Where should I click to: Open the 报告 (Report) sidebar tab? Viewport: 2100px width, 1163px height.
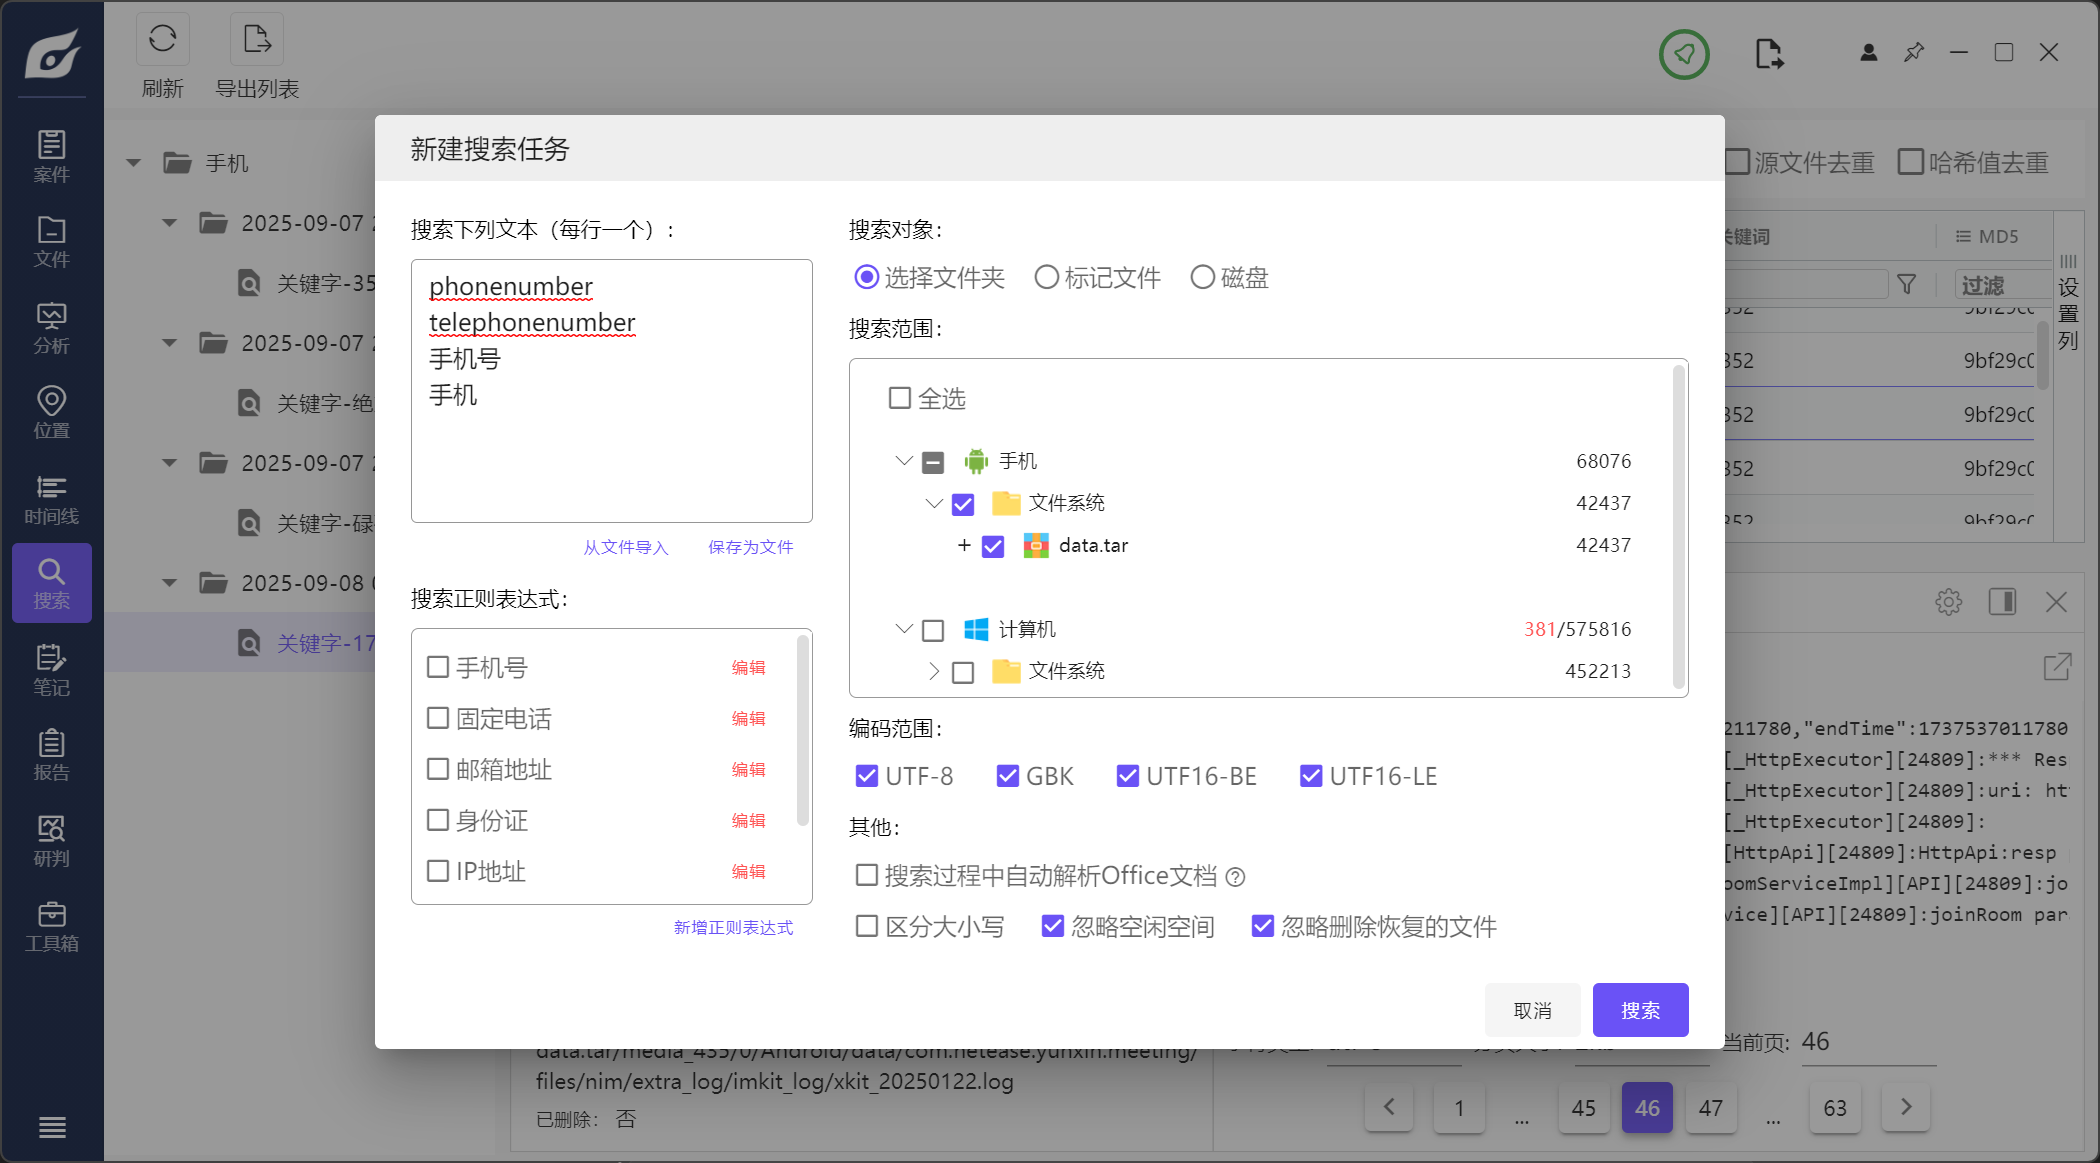pos(51,755)
